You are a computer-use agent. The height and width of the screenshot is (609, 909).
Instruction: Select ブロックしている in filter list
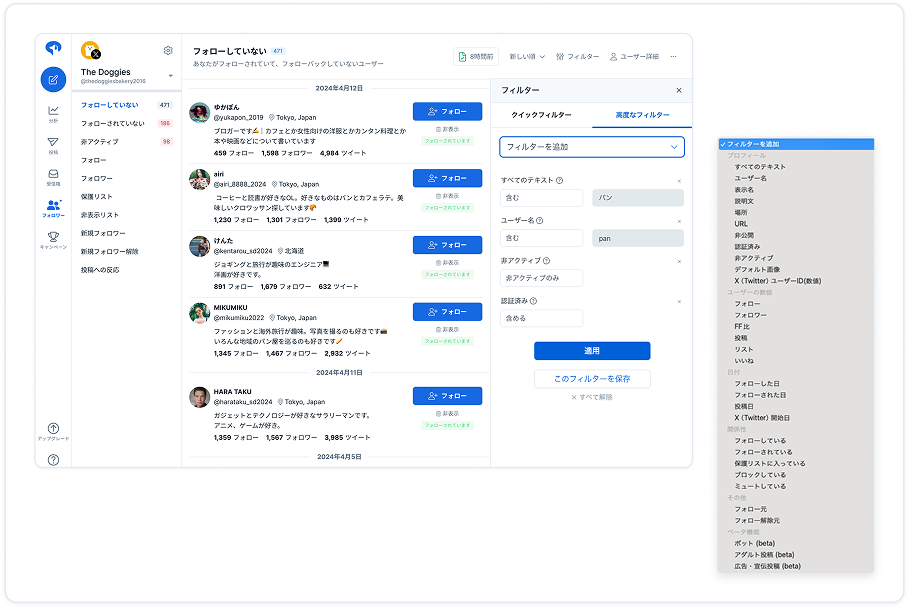pos(760,475)
